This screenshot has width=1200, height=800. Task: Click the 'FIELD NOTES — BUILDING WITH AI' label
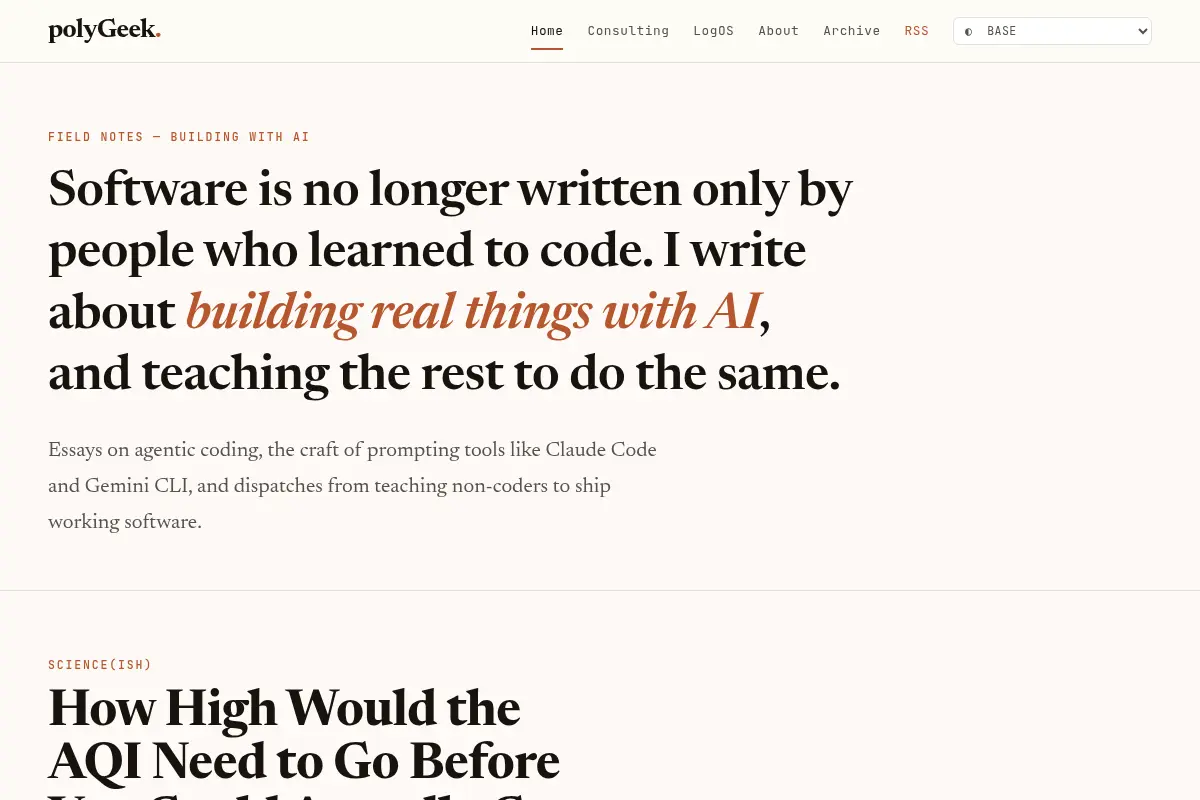click(x=179, y=137)
